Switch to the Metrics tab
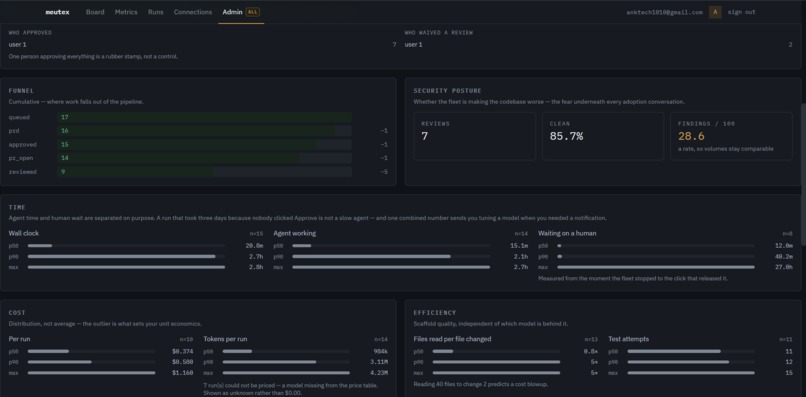The image size is (806, 397). point(126,12)
